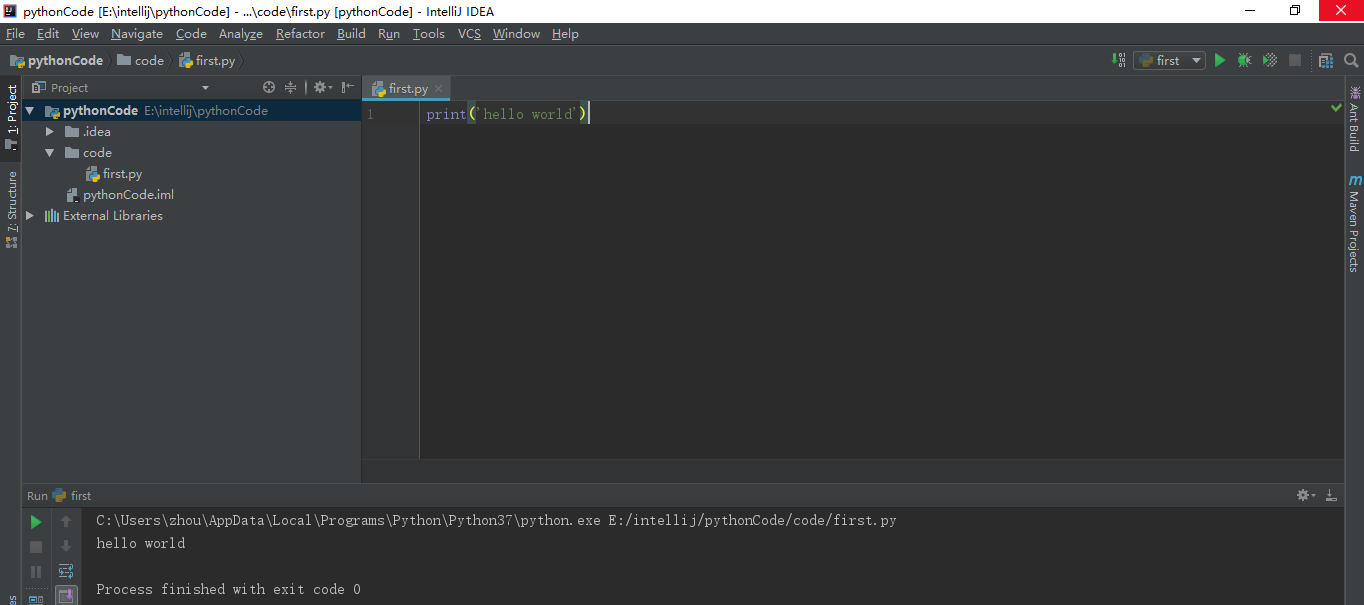Image resolution: width=1364 pixels, height=605 pixels.
Task: Run 'first' with coverage icon
Action: pyautogui.click(x=1269, y=60)
